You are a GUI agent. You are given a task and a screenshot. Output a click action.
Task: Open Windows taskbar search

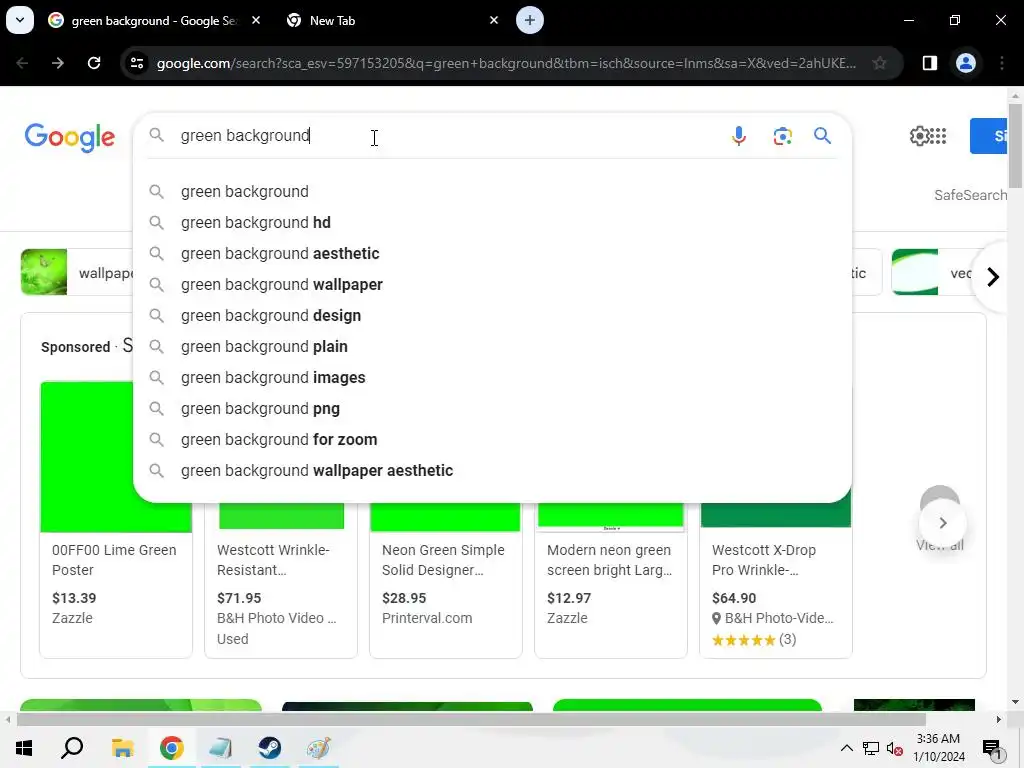[x=72, y=748]
